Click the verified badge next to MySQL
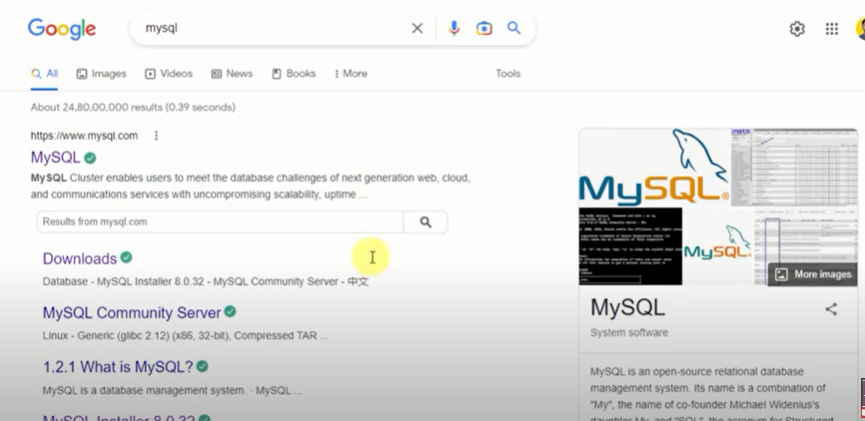865x421 pixels. (x=90, y=158)
